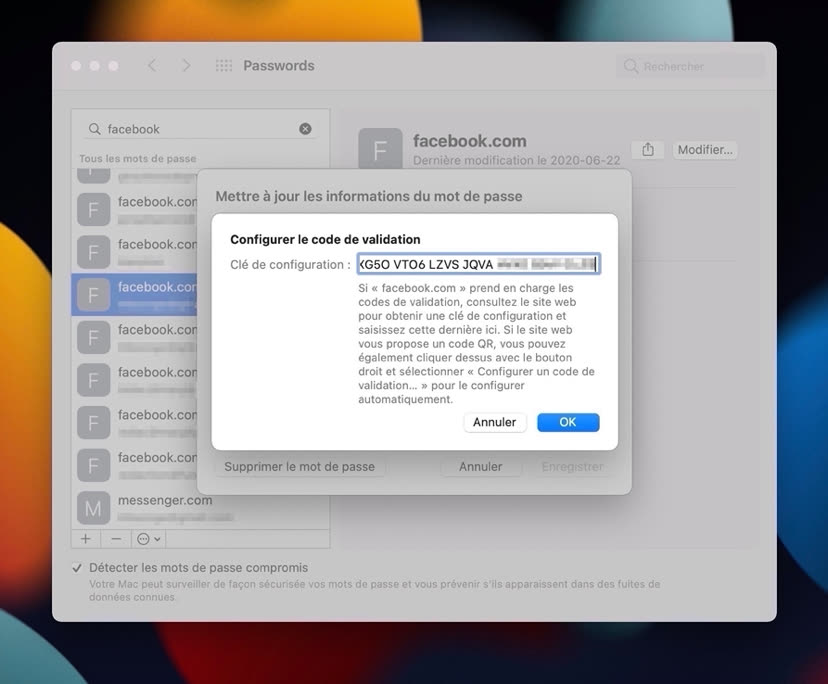Image resolution: width=828 pixels, height=684 pixels.
Task: Click the large F icon beside facebook.com title
Action: click(380, 149)
